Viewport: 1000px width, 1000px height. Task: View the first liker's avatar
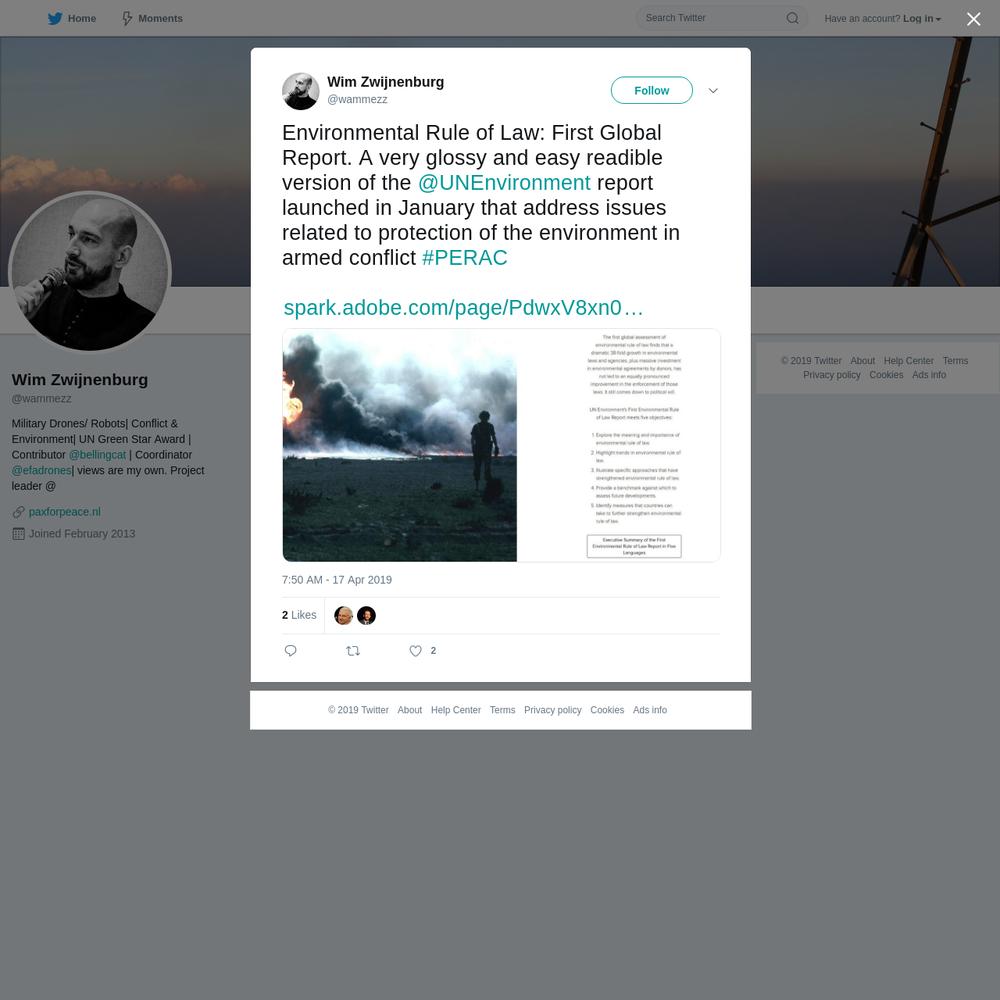343,615
